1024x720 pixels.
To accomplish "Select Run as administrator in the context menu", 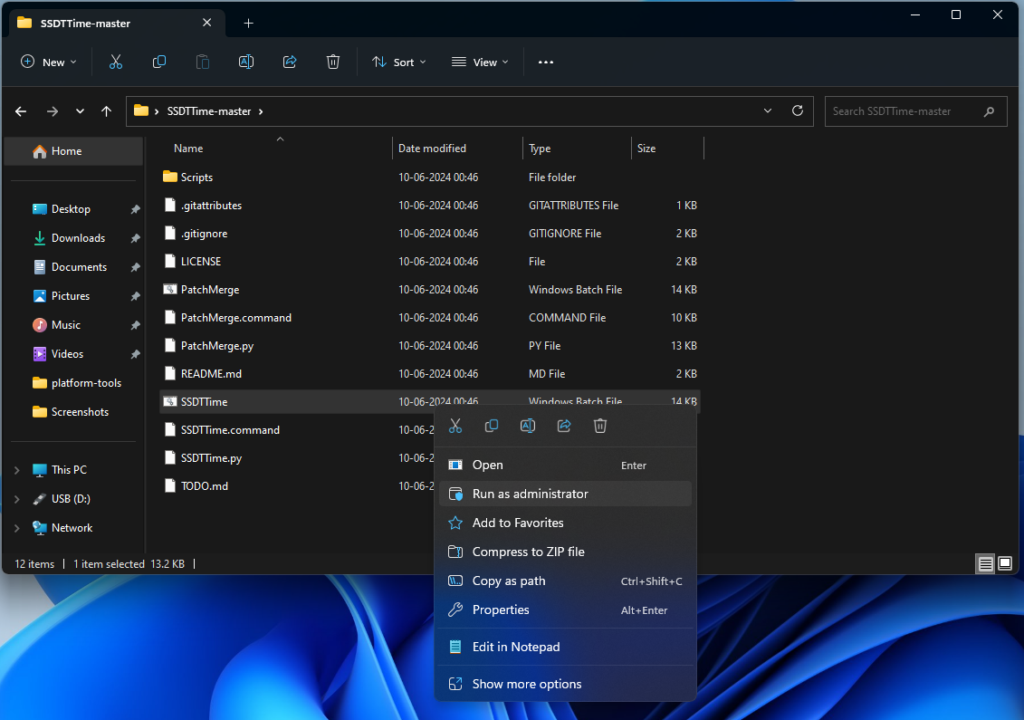I will coord(530,494).
